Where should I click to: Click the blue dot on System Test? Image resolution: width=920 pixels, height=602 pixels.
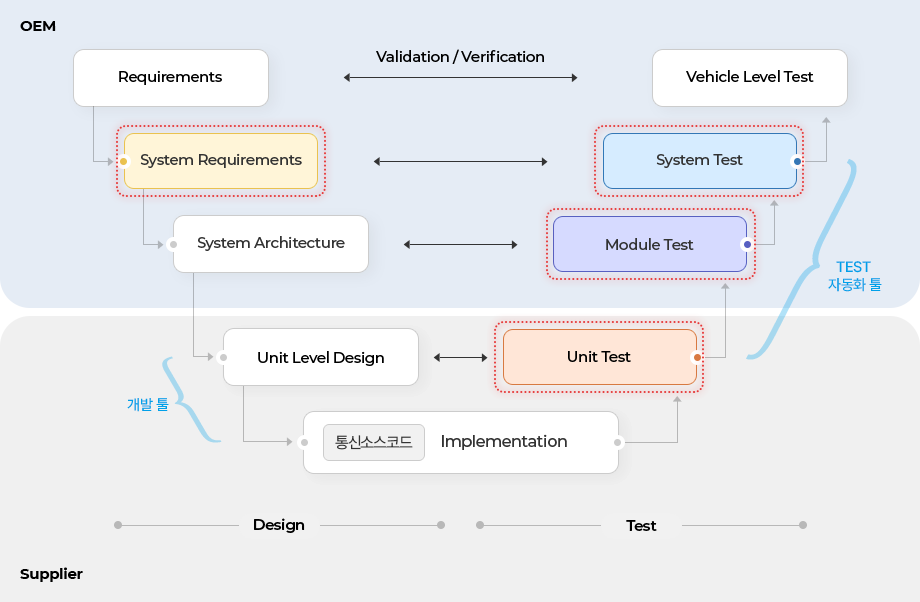pos(797,161)
